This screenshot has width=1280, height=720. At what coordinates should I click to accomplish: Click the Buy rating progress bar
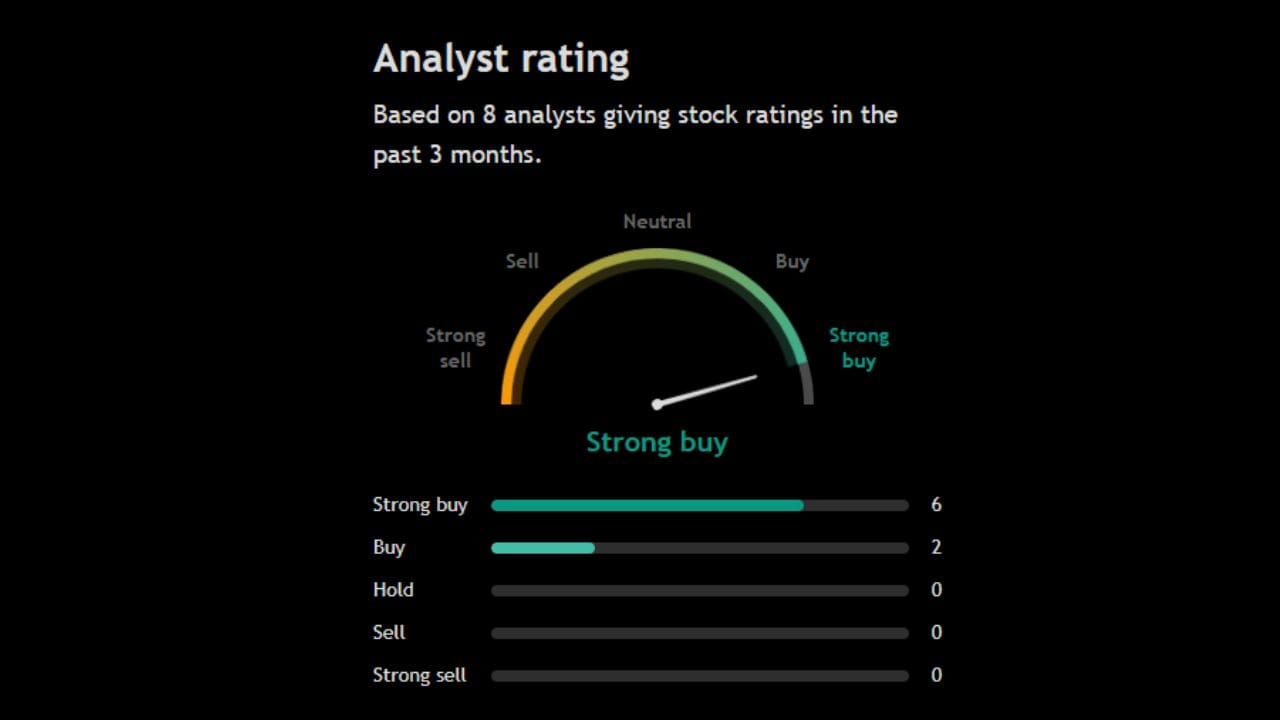tap(699, 548)
